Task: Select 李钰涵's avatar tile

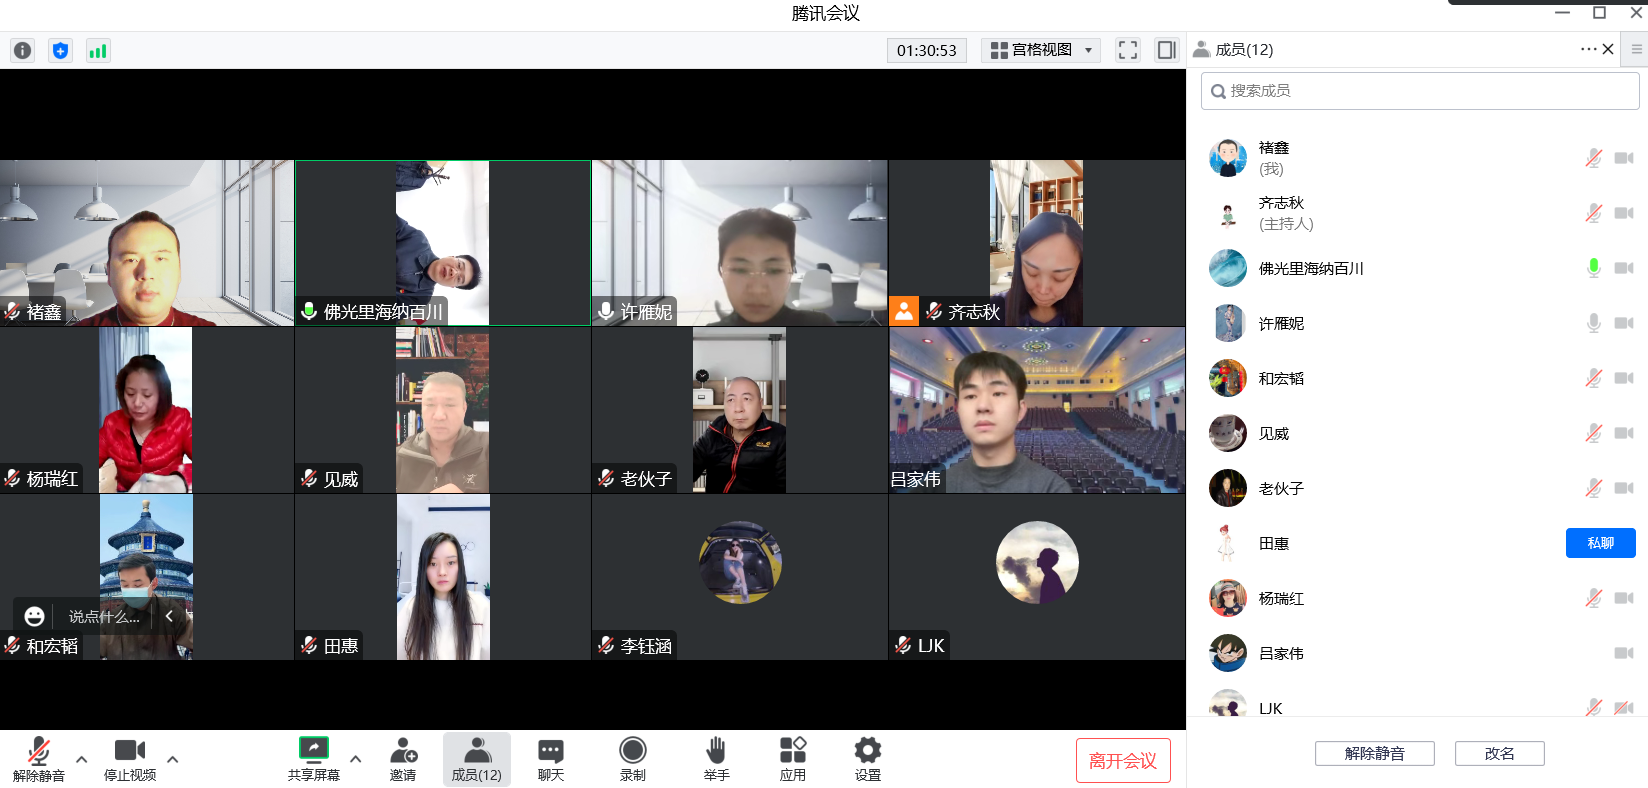Action: pos(740,577)
